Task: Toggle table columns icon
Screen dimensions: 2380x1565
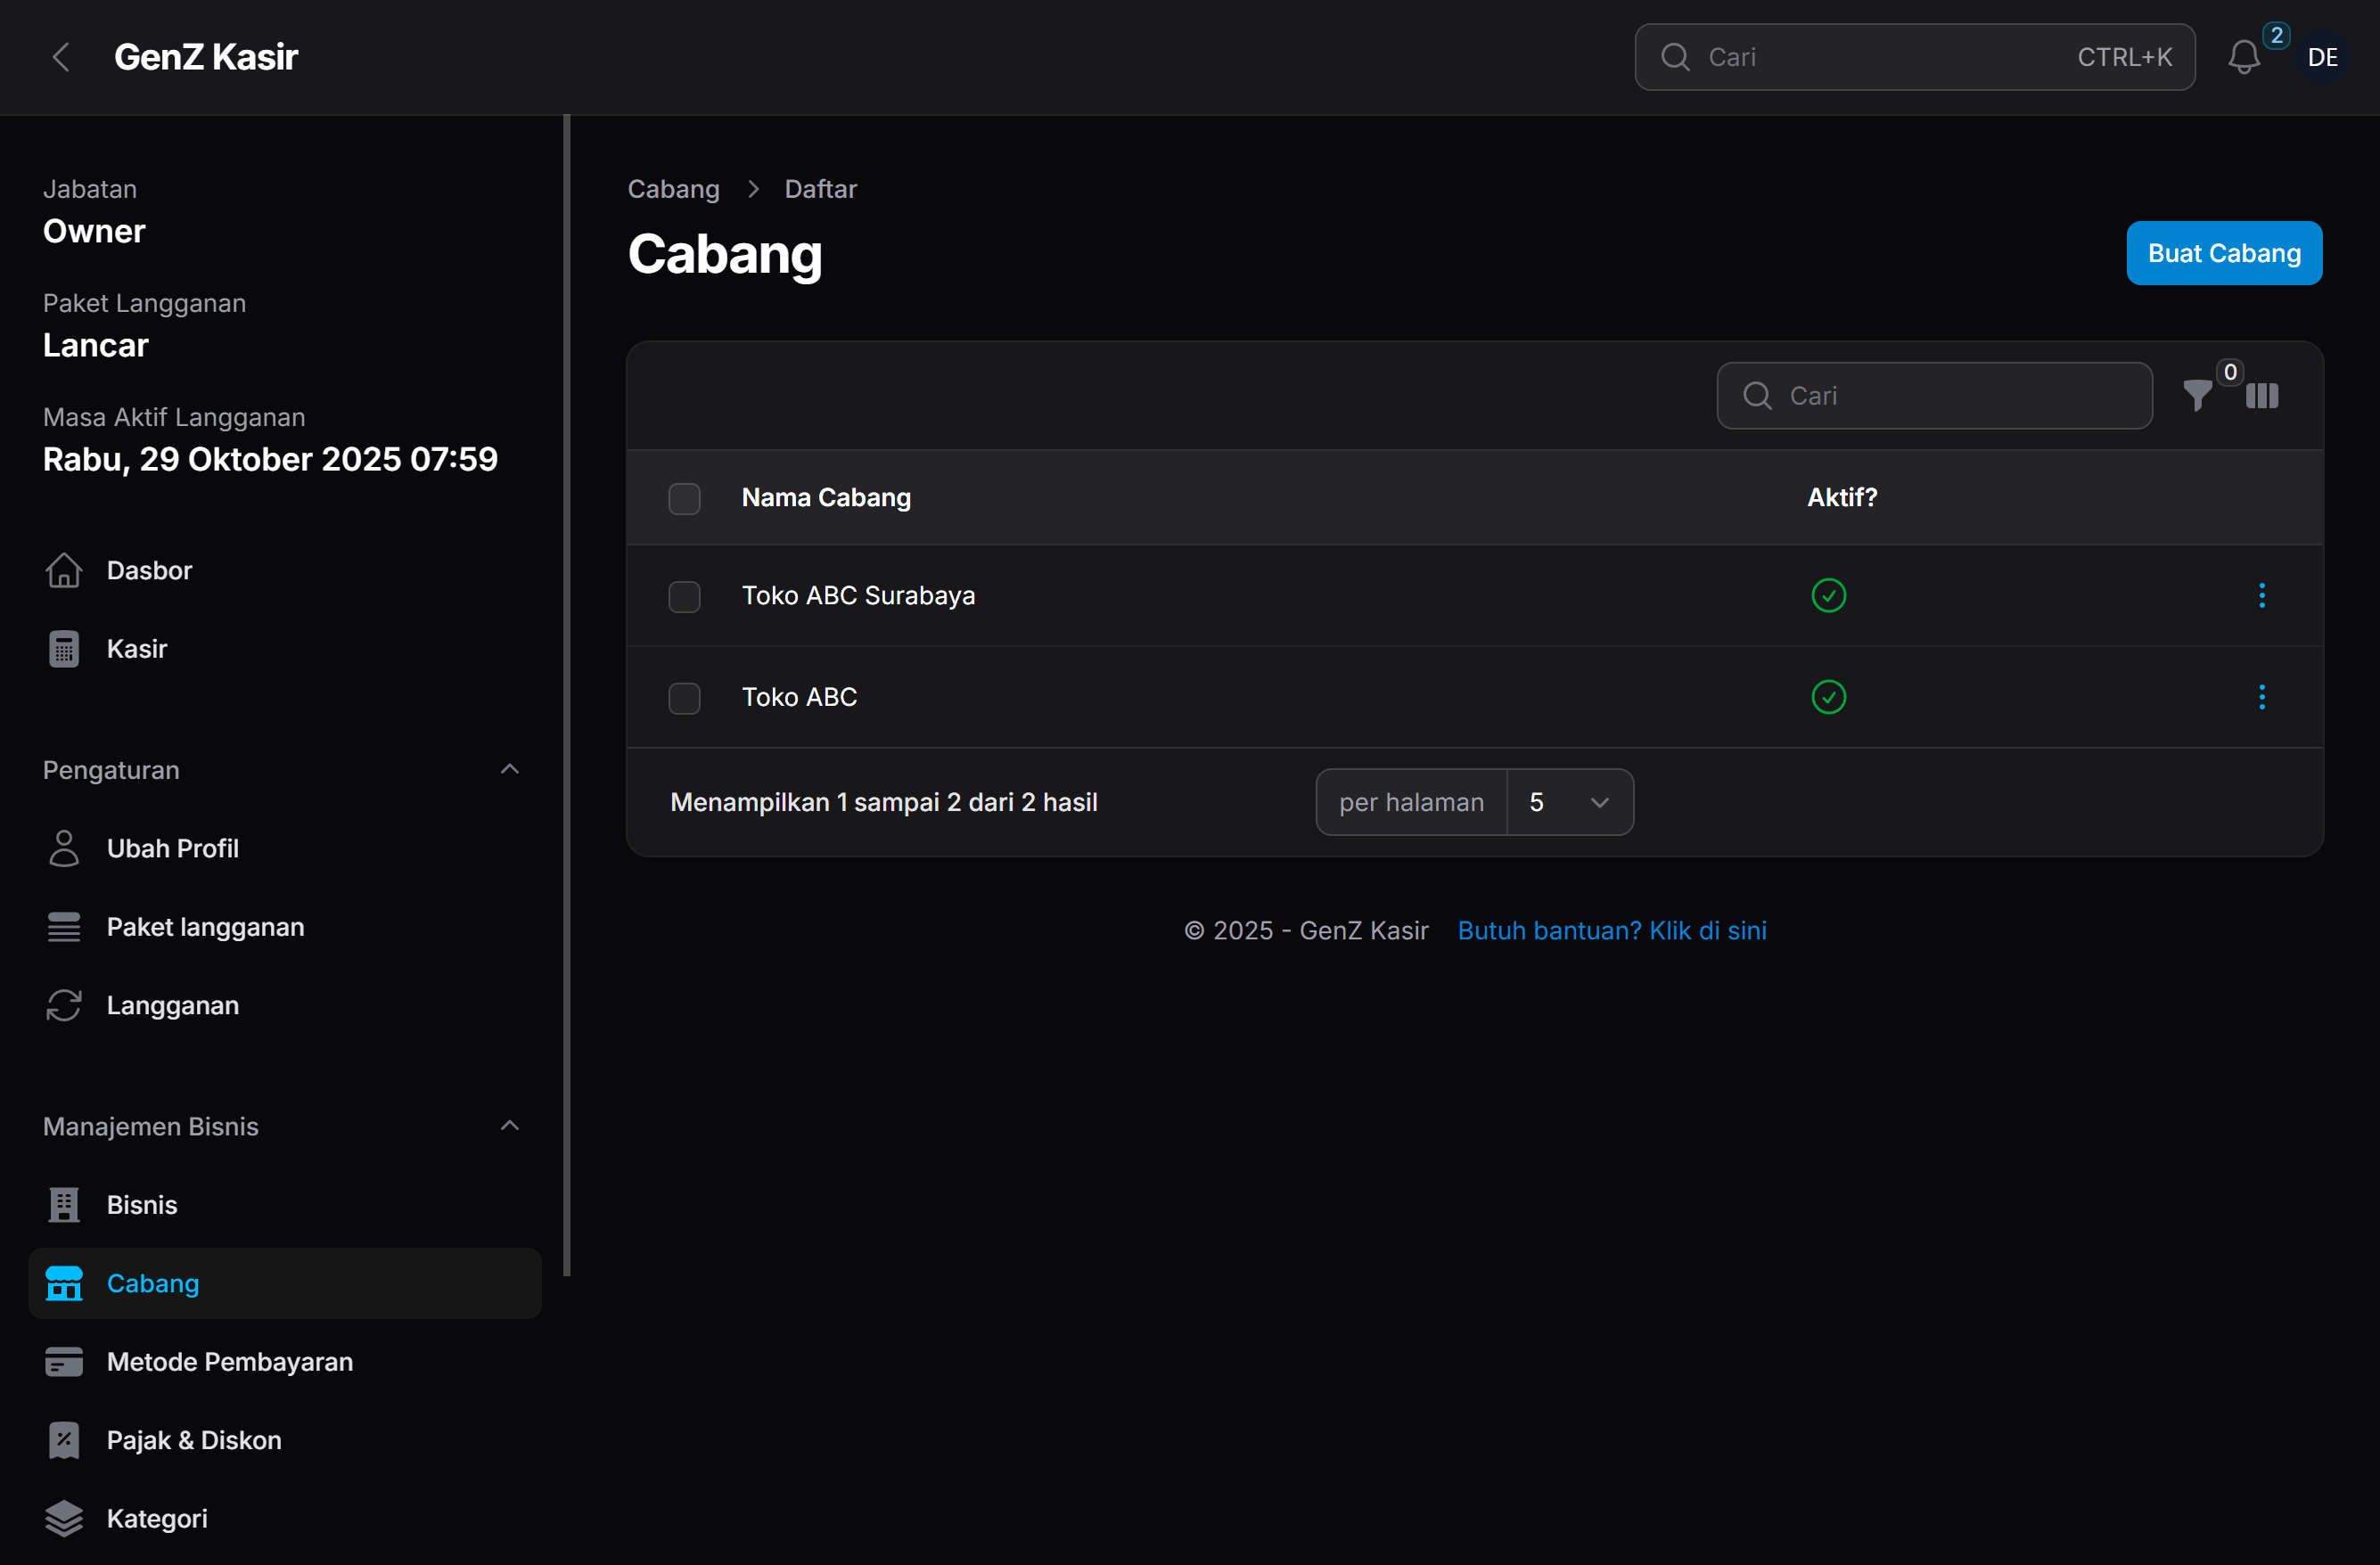Action: click(x=2262, y=396)
